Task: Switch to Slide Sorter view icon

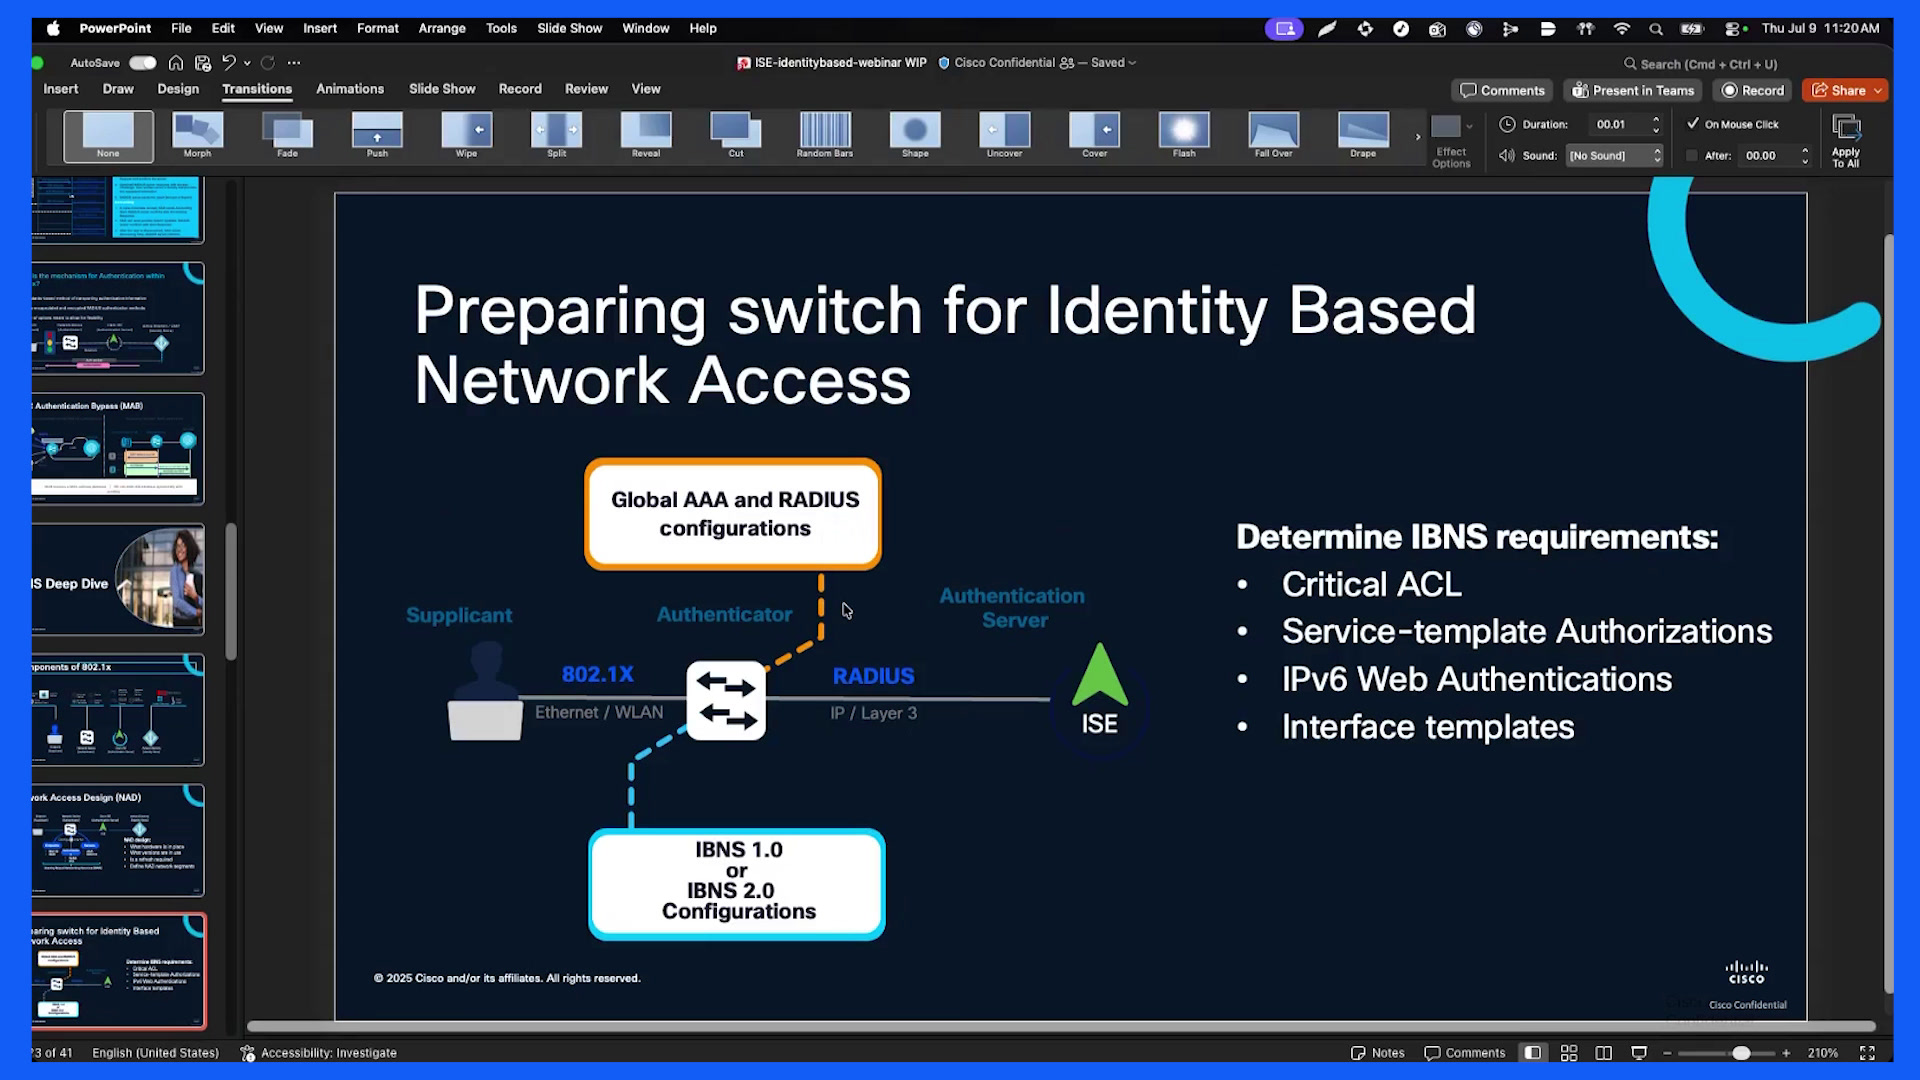Action: (x=1569, y=1053)
